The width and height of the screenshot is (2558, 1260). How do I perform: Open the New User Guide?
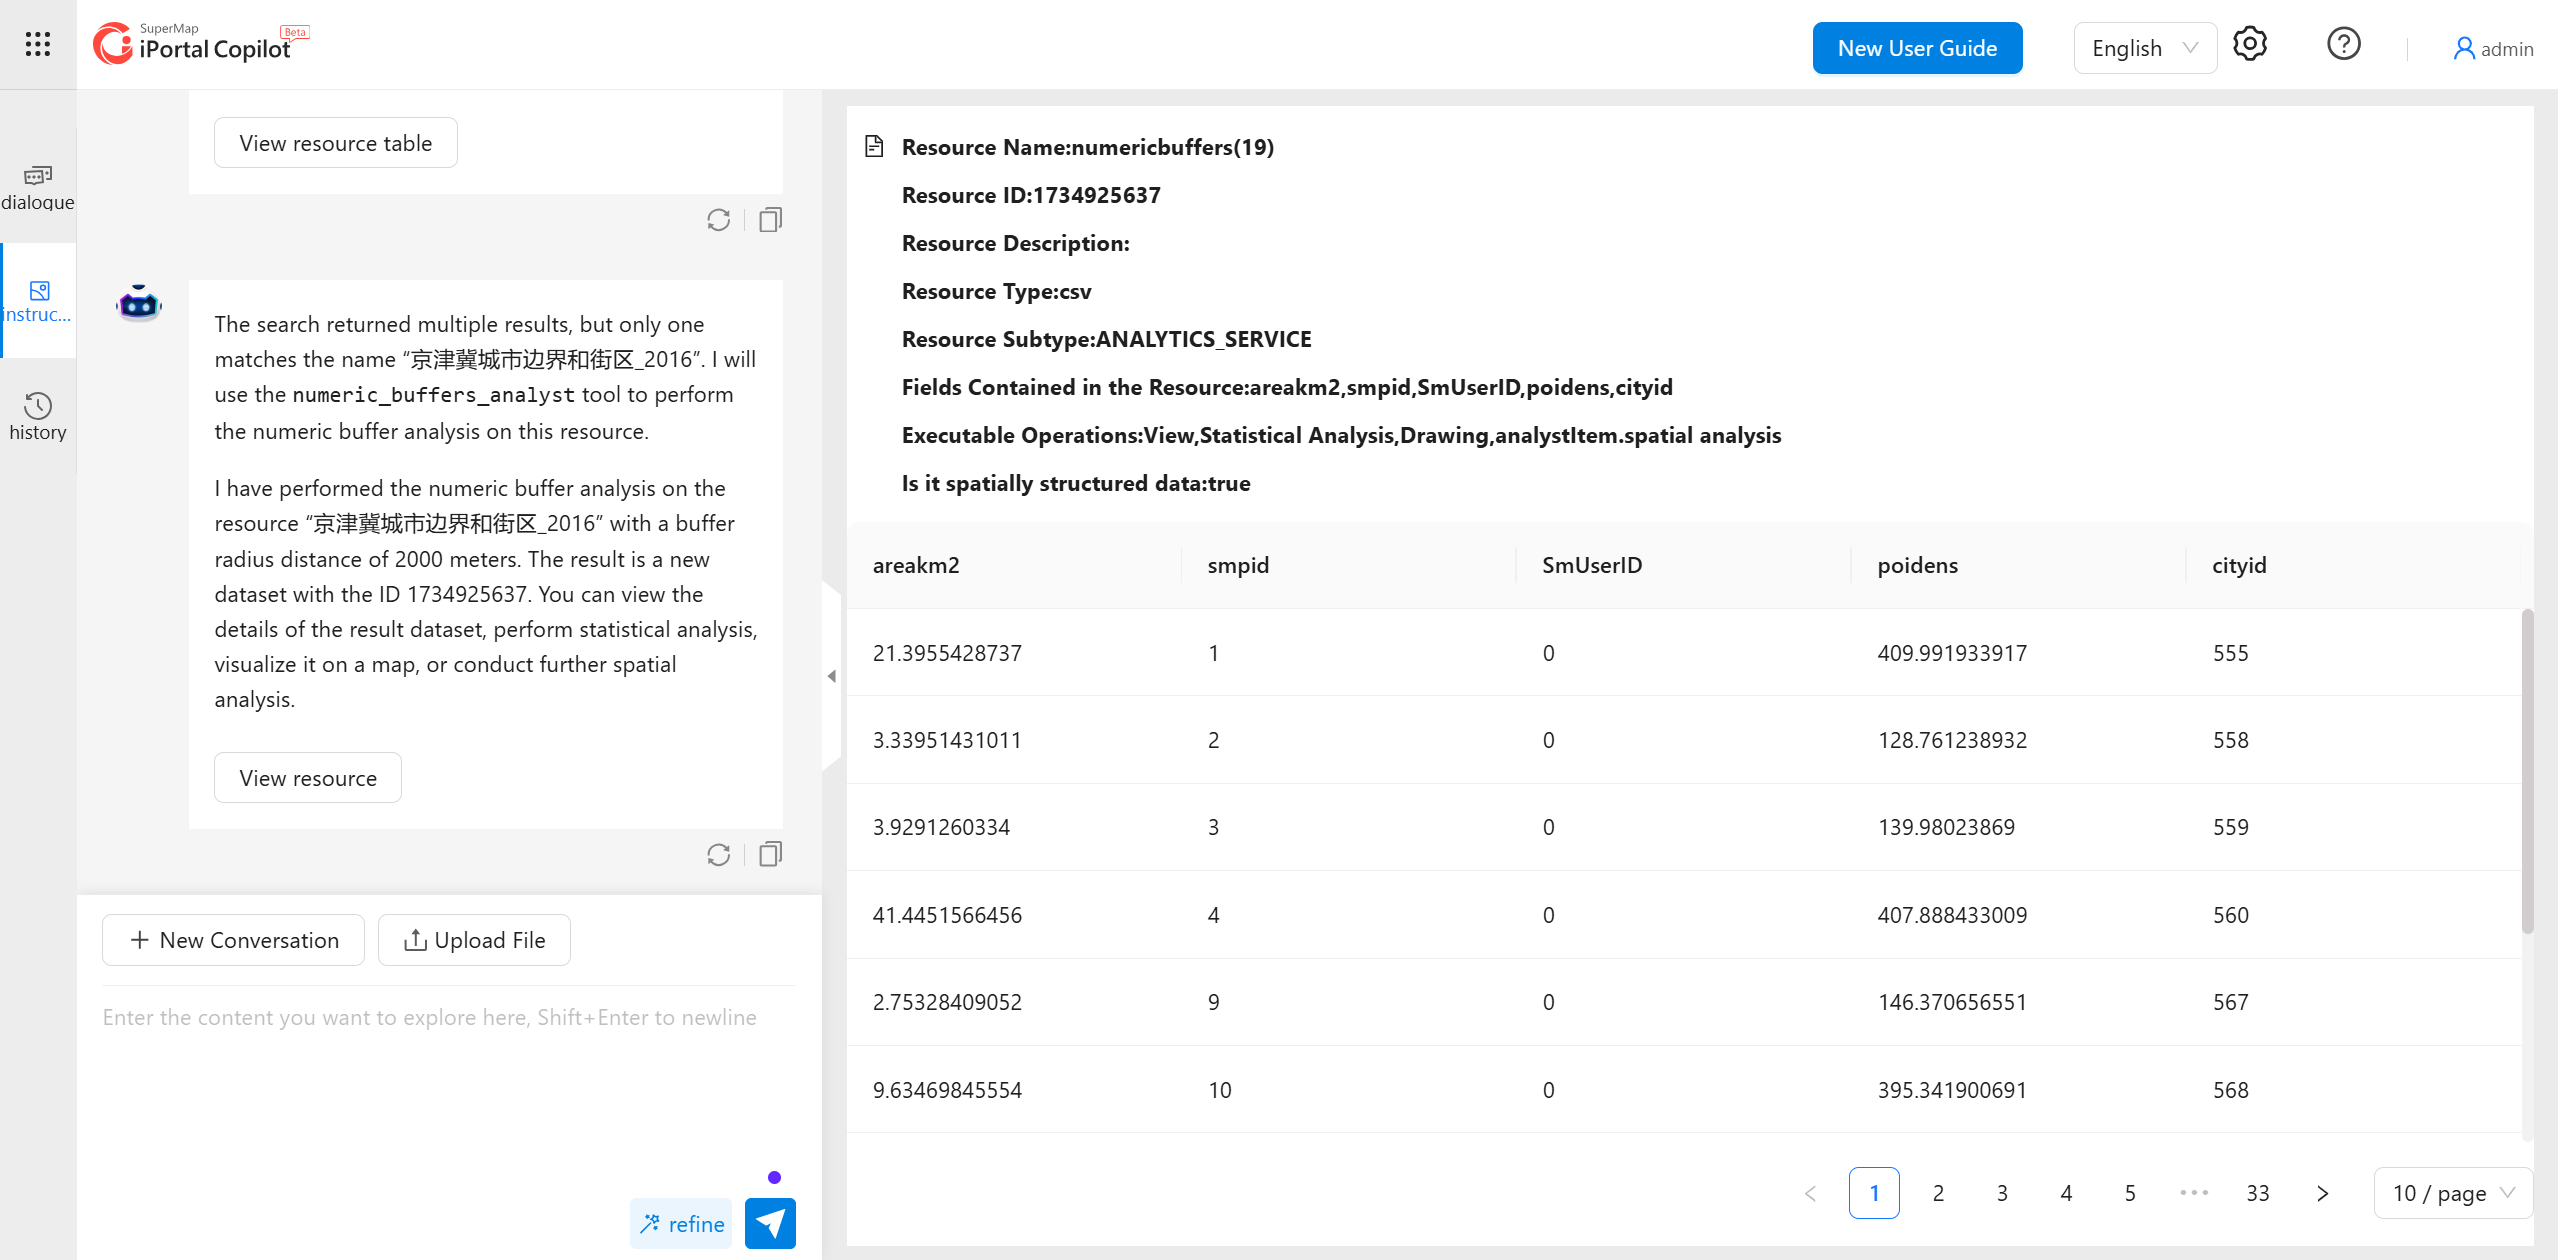[x=1917, y=48]
